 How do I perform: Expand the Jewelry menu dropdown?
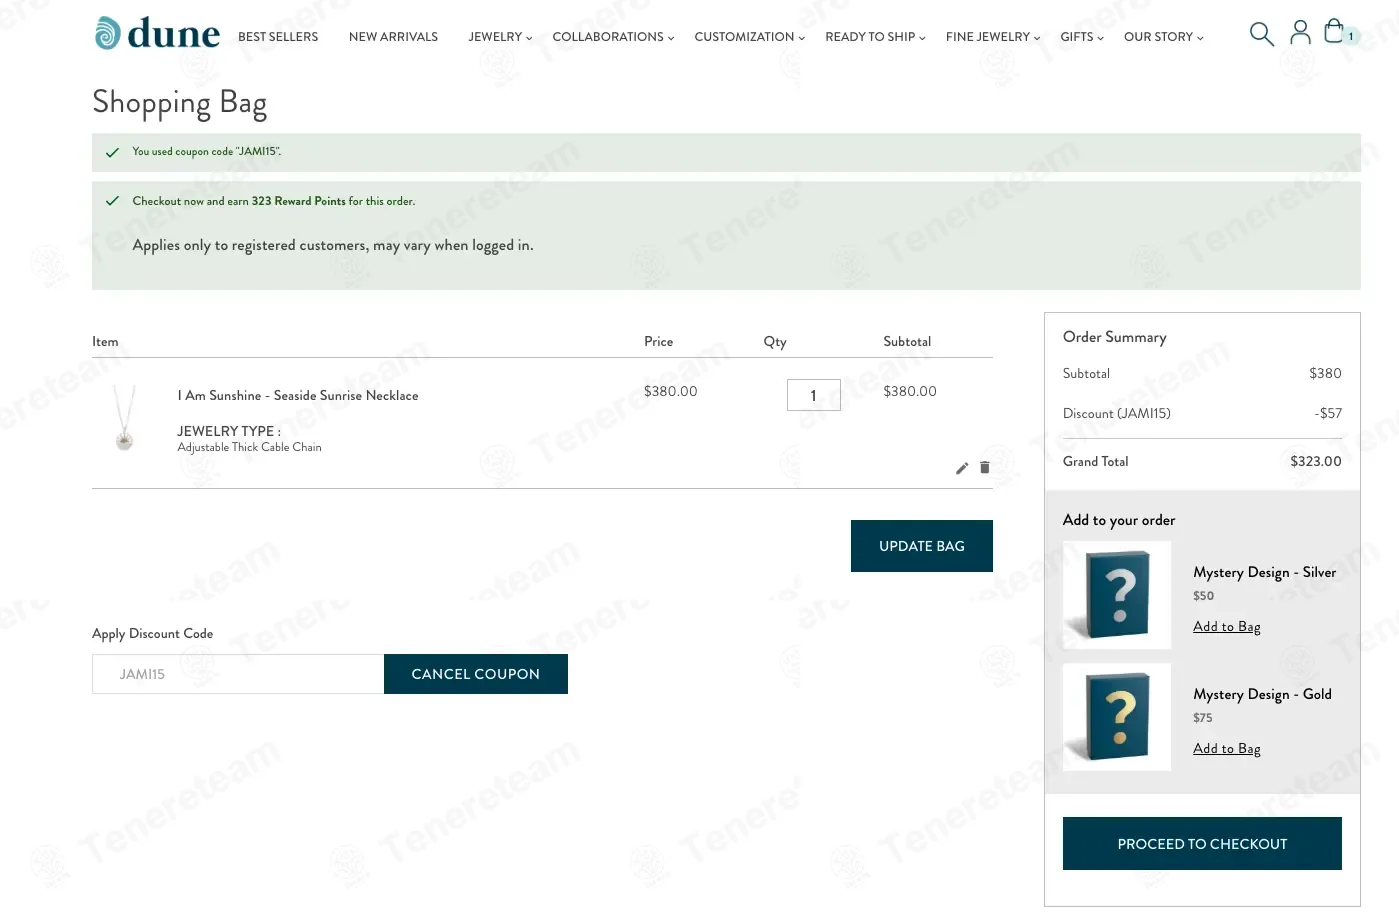[500, 37]
